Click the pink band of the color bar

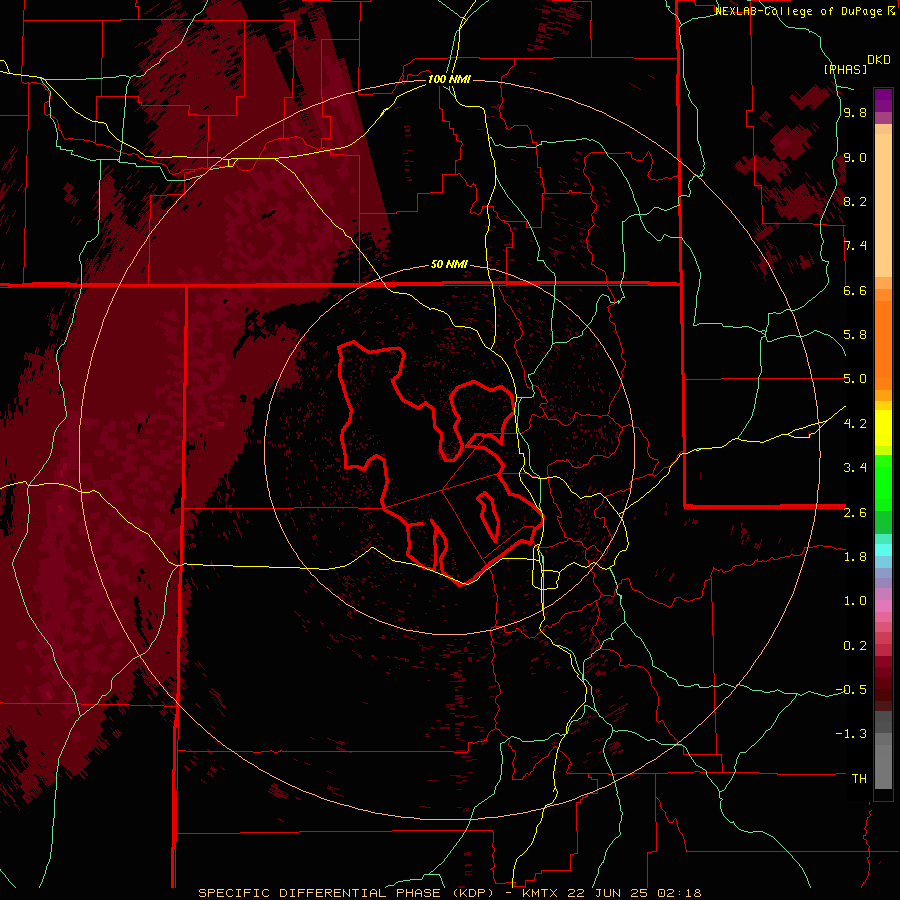tap(883, 606)
